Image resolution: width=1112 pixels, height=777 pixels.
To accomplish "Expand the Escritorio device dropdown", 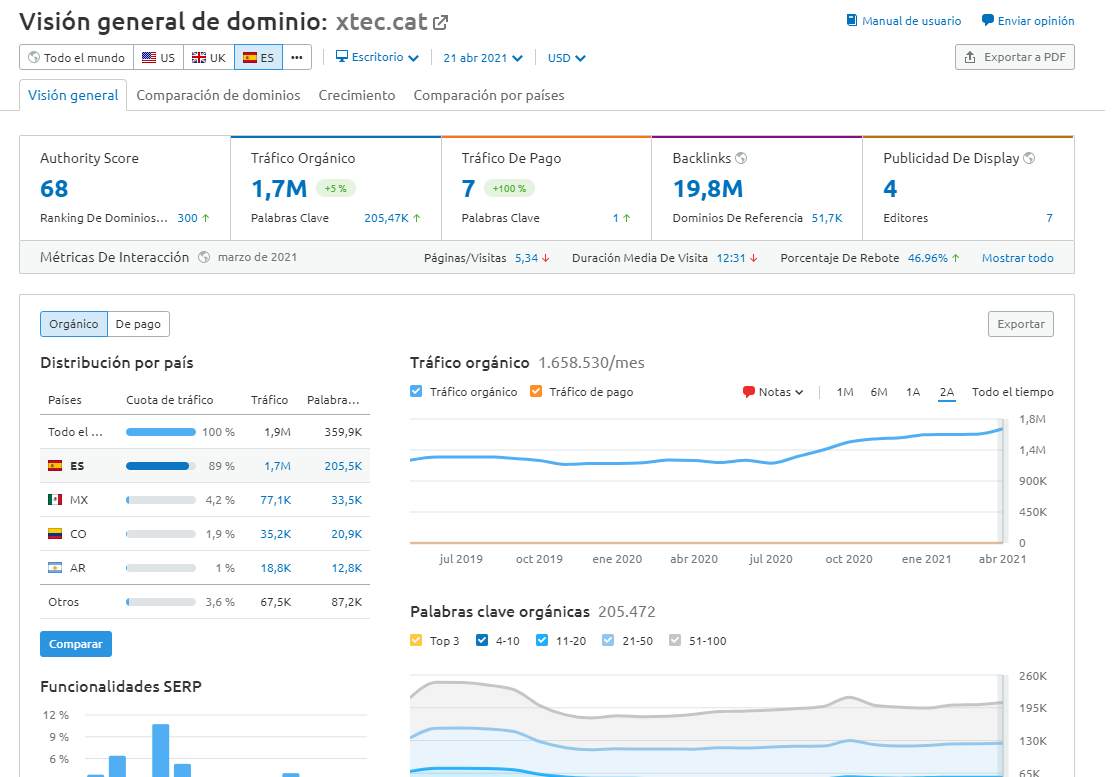I will coord(376,58).
